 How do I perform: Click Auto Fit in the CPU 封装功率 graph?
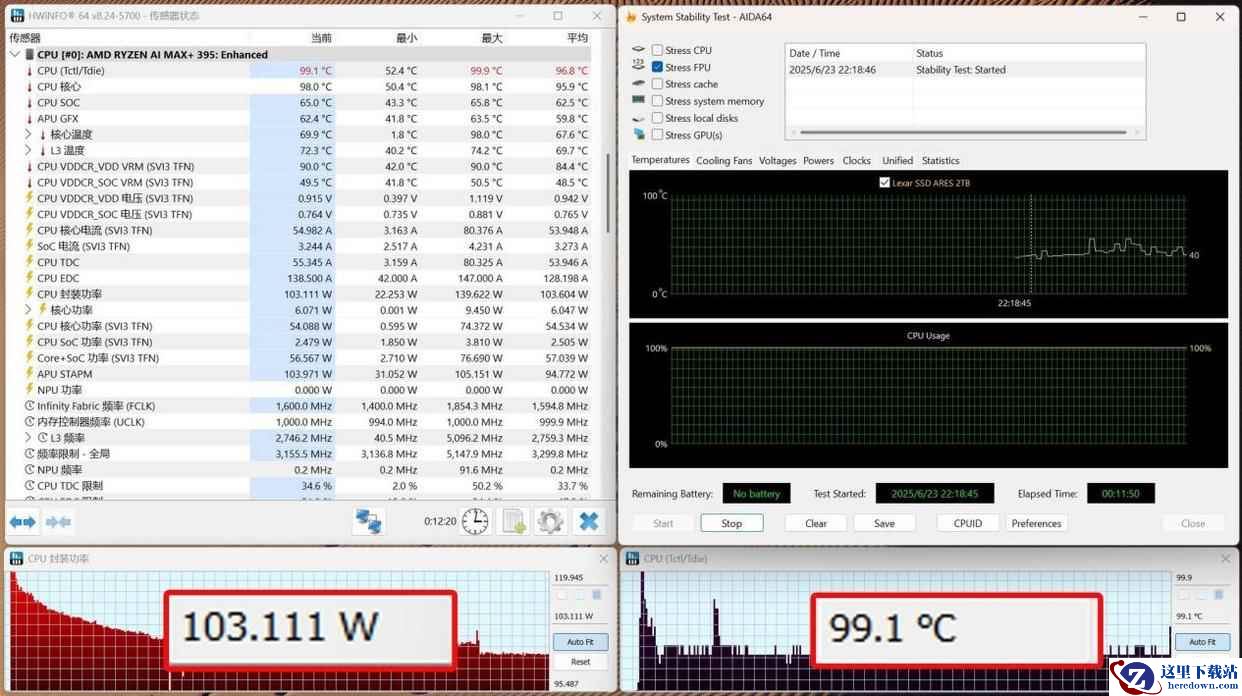[580, 642]
